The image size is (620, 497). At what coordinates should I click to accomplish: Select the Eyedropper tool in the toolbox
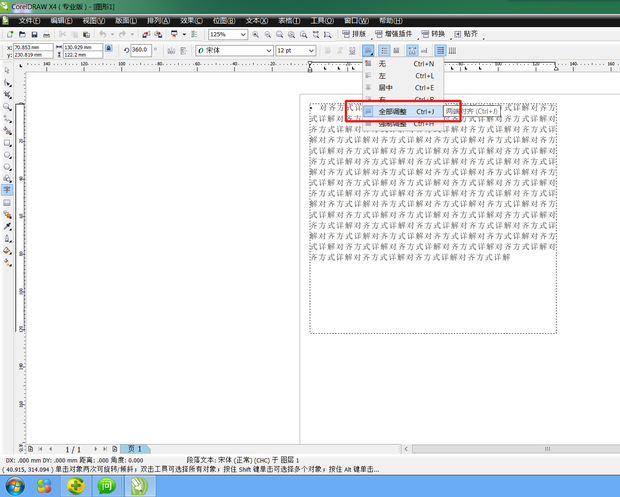pyautogui.click(x=8, y=226)
